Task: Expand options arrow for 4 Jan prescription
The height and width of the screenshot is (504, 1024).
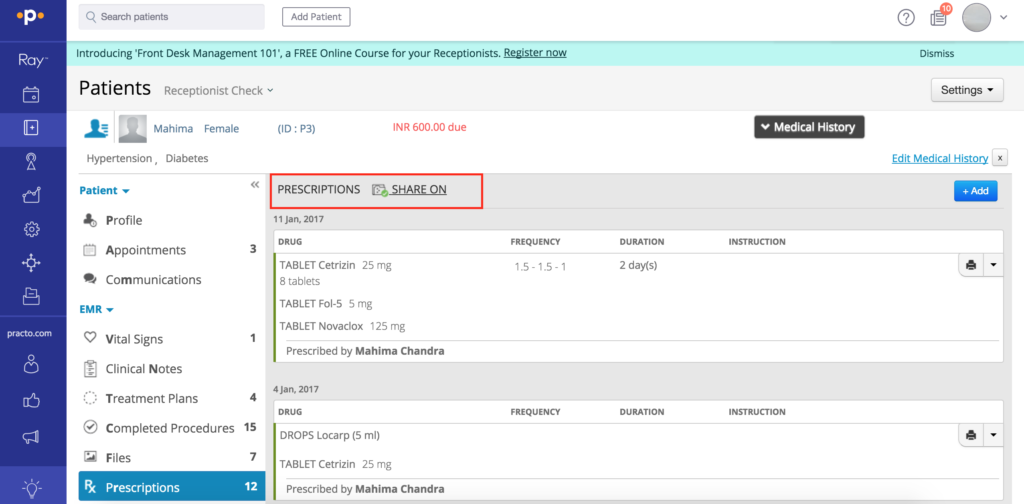Action: pos(993,435)
